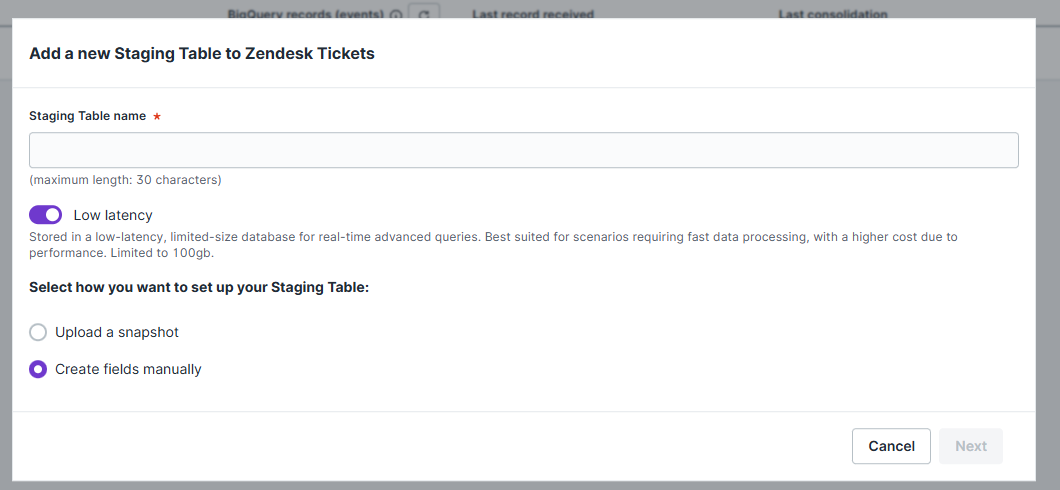Click the Low latency label text
This screenshot has height=490, width=1060.
pos(113,215)
